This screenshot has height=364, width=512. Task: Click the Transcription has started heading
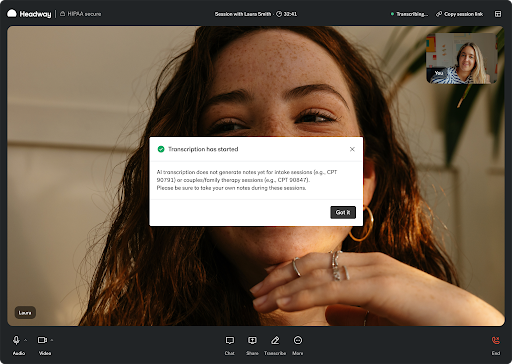203,149
